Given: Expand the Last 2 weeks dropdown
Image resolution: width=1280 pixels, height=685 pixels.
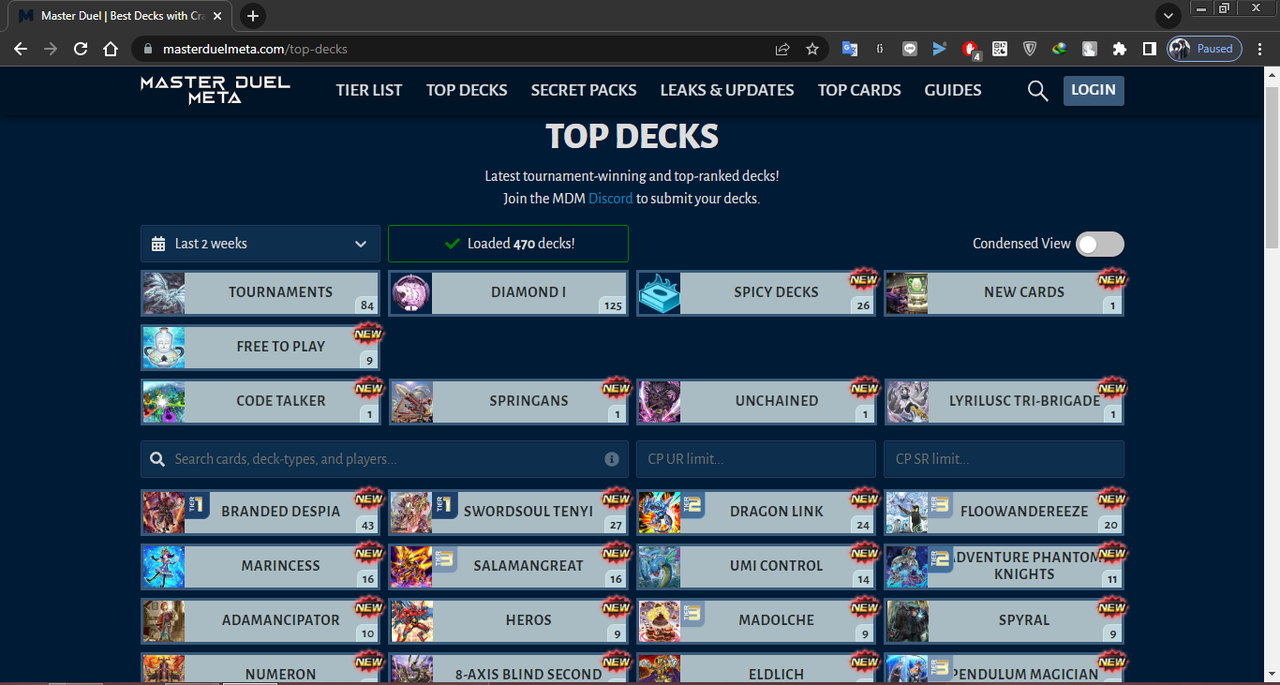Looking at the screenshot, I should tap(260, 244).
